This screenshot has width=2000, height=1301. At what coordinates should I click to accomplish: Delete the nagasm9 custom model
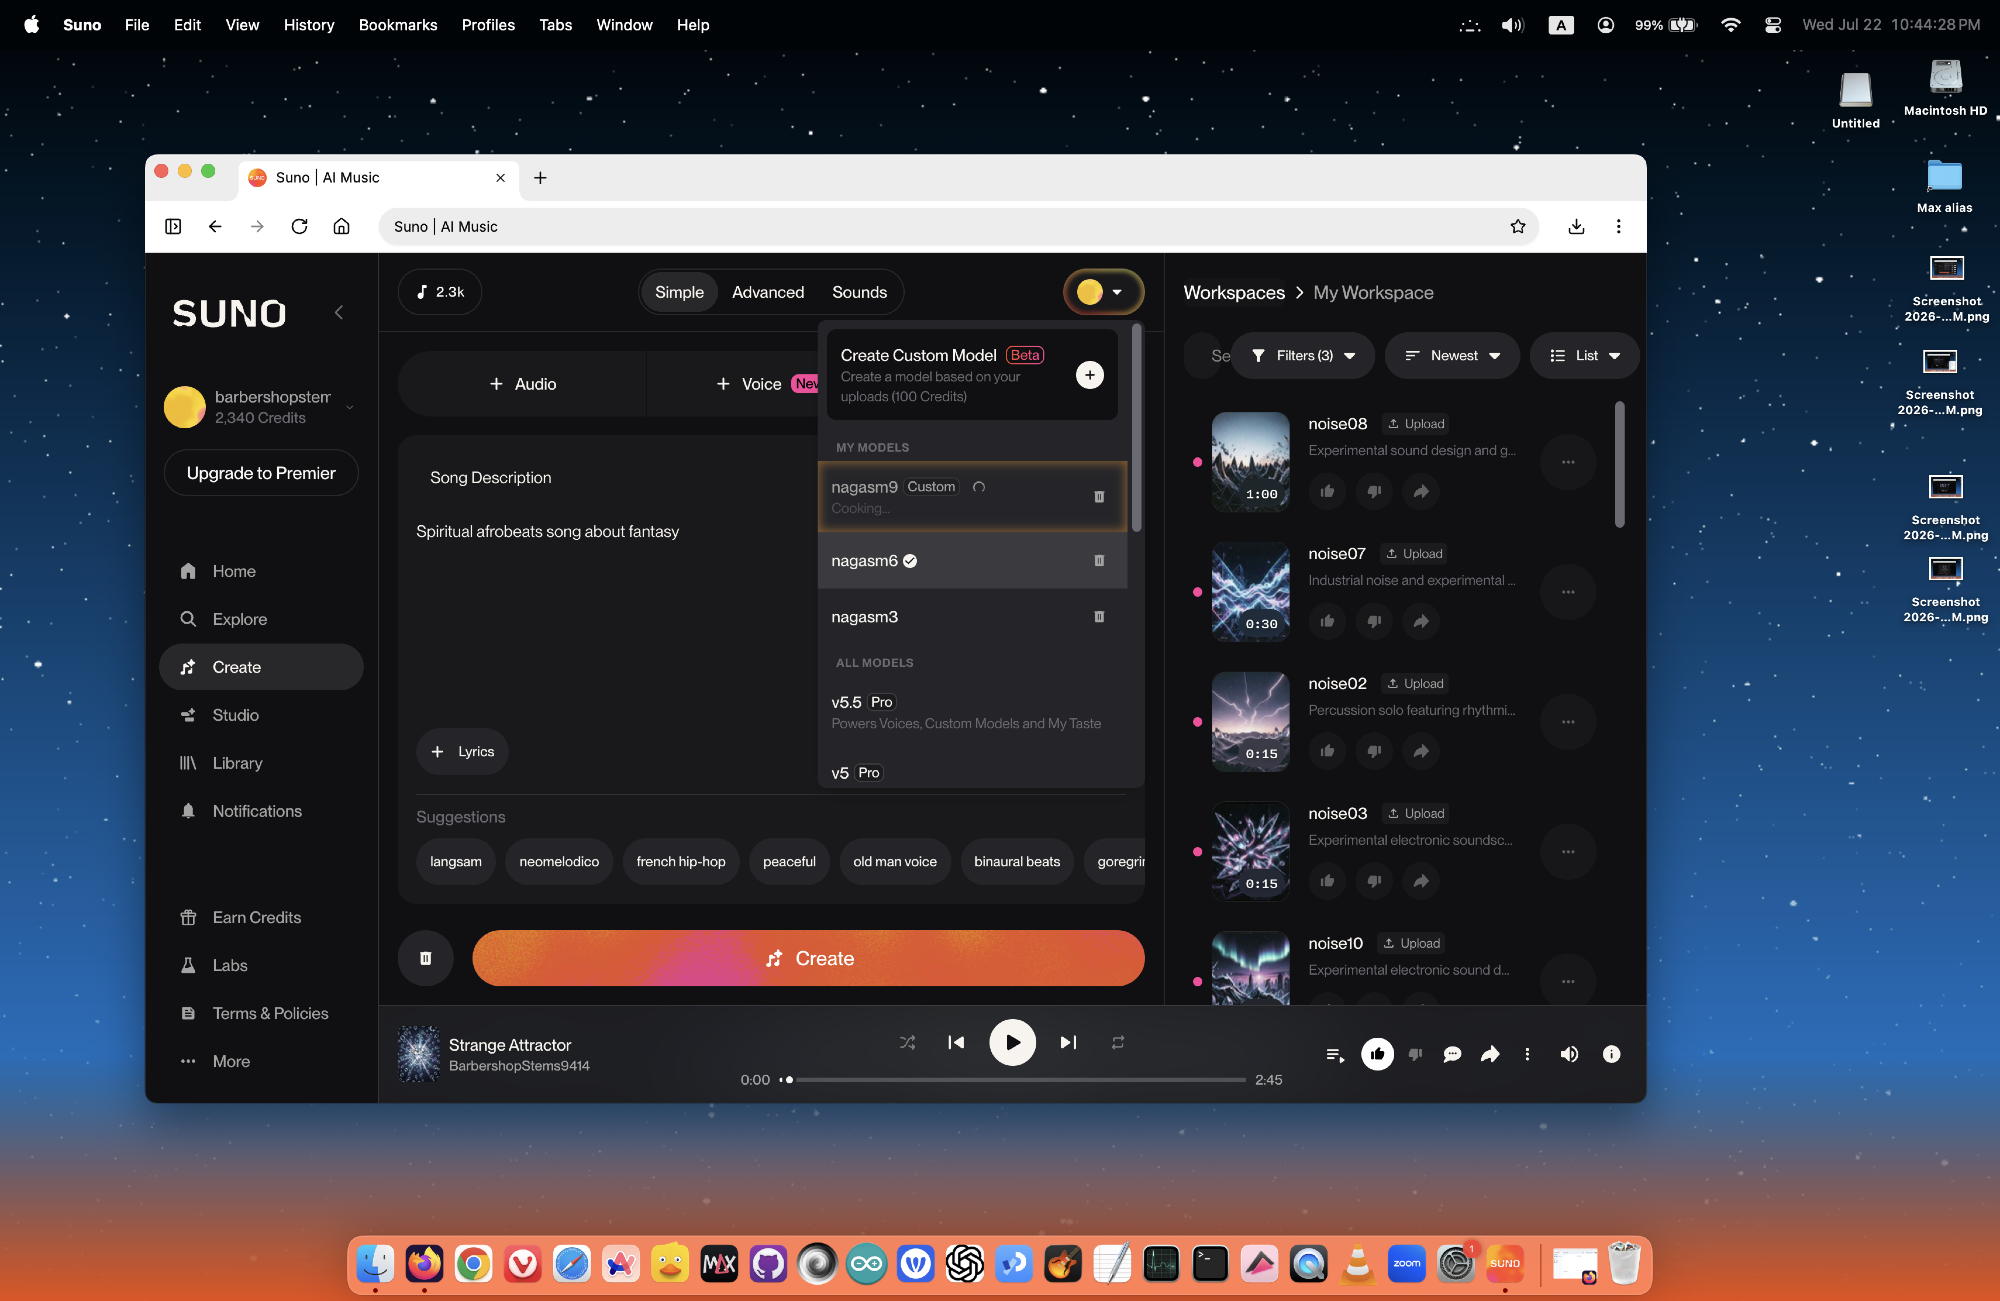click(x=1099, y=497)
